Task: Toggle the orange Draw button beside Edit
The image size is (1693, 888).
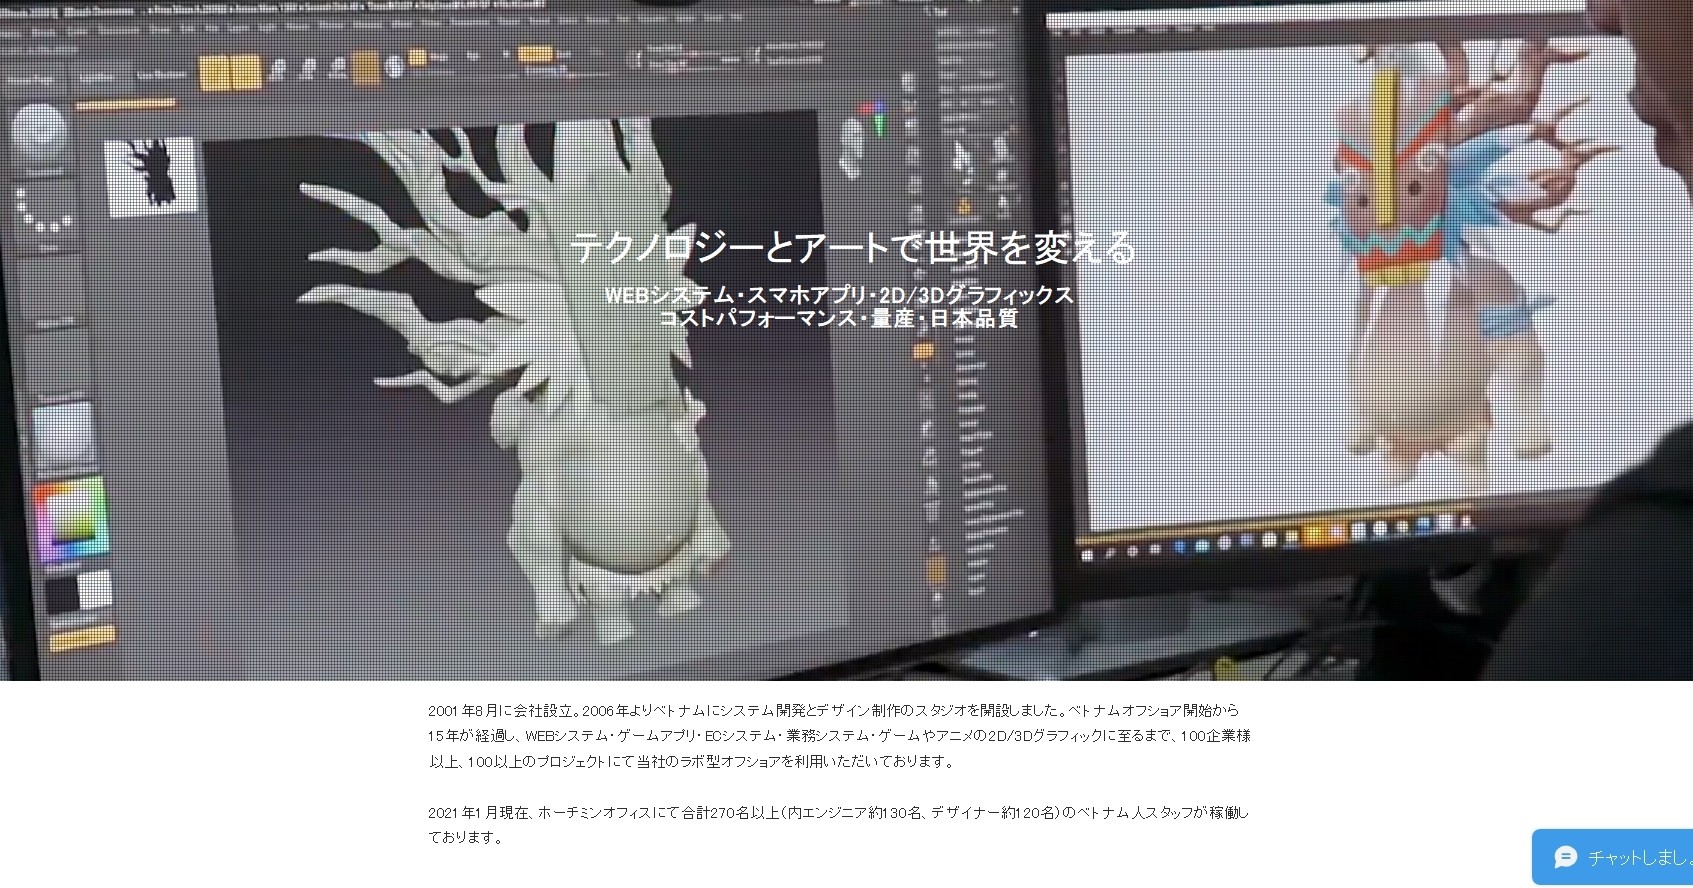Action: click(245, 73)
